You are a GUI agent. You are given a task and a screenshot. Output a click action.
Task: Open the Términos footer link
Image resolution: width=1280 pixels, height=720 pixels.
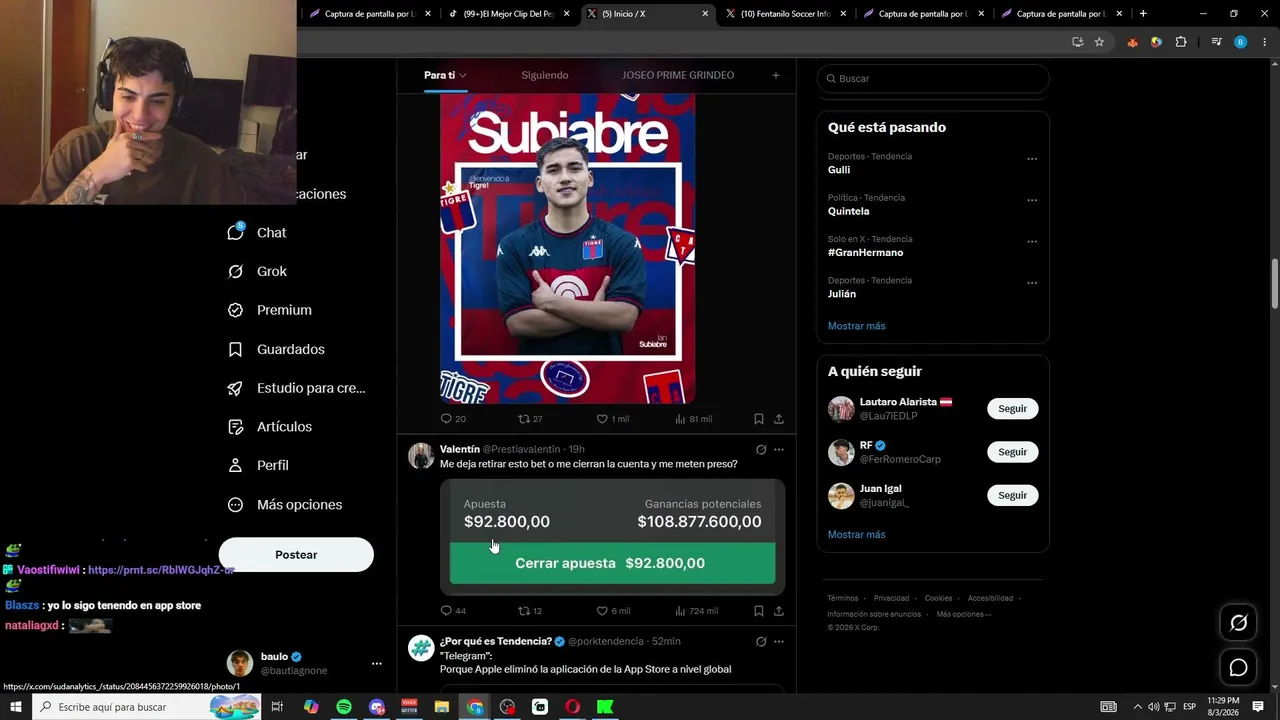click(842, 598)
